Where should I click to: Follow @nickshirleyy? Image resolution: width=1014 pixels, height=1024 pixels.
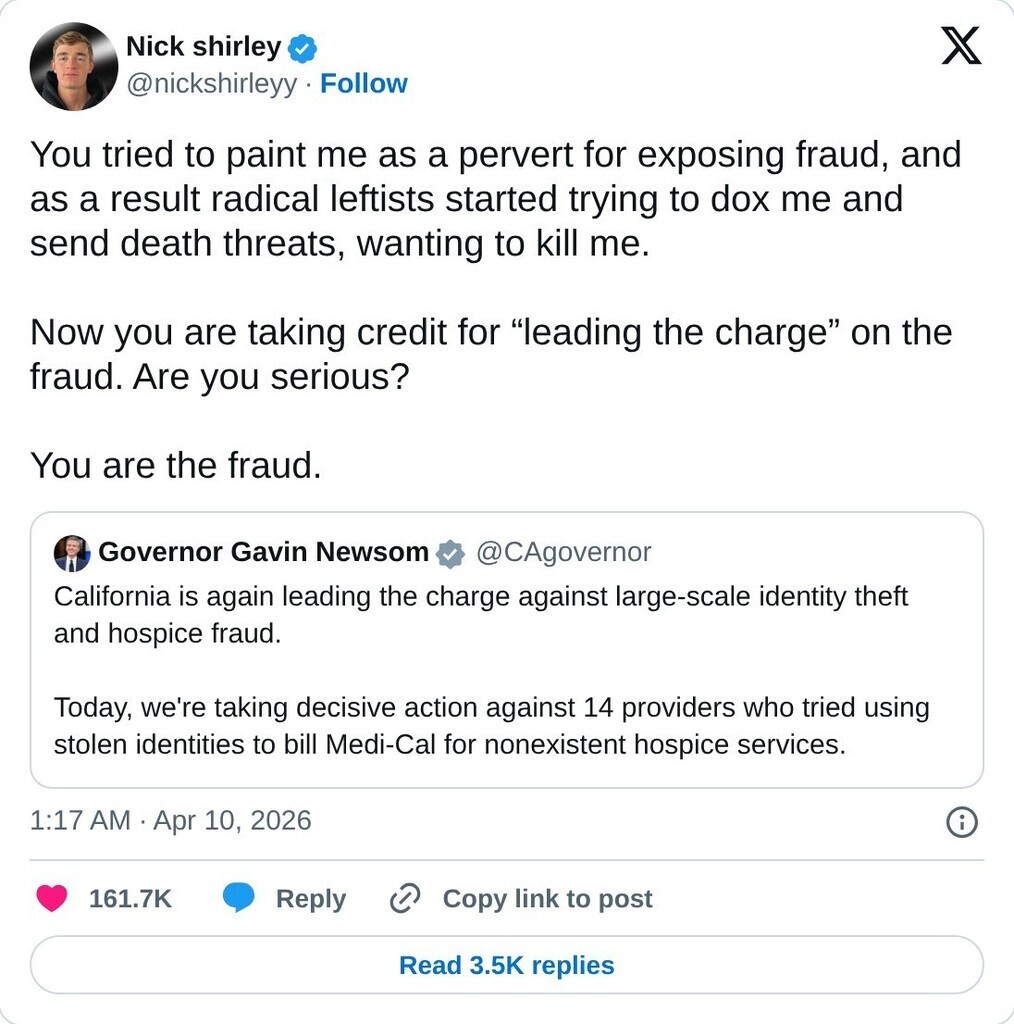pos(363,84)
